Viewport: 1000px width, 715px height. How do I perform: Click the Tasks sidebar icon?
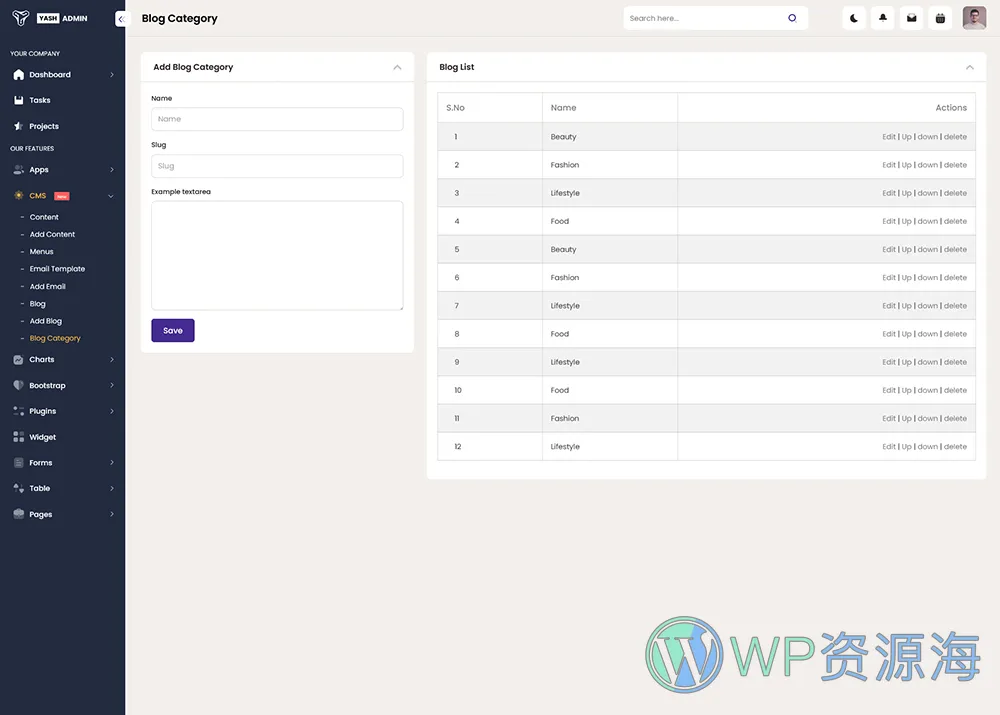tap(18, 100)
